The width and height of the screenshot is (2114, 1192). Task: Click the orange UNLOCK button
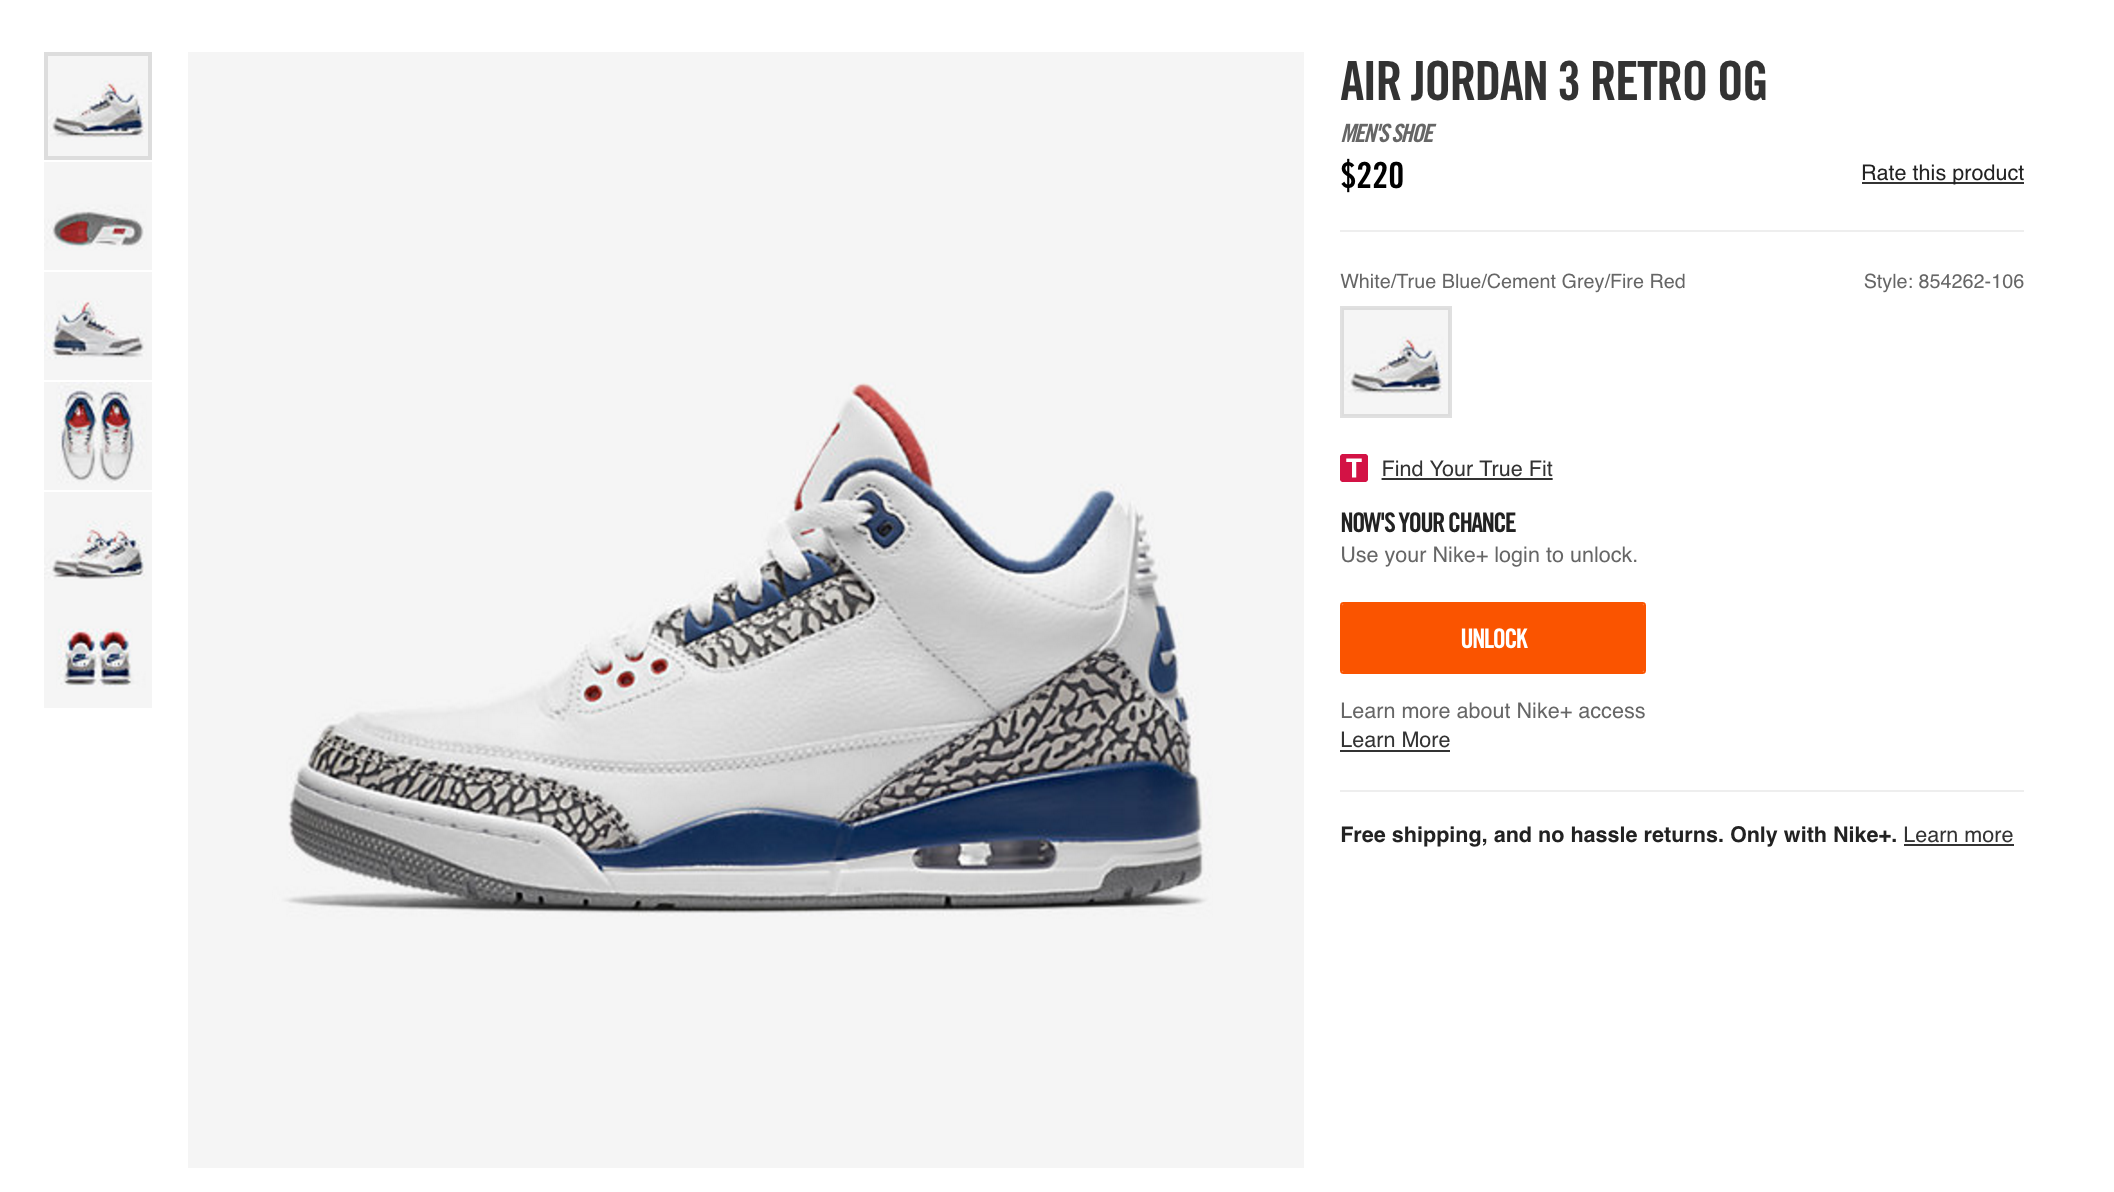coord(1493,638)
